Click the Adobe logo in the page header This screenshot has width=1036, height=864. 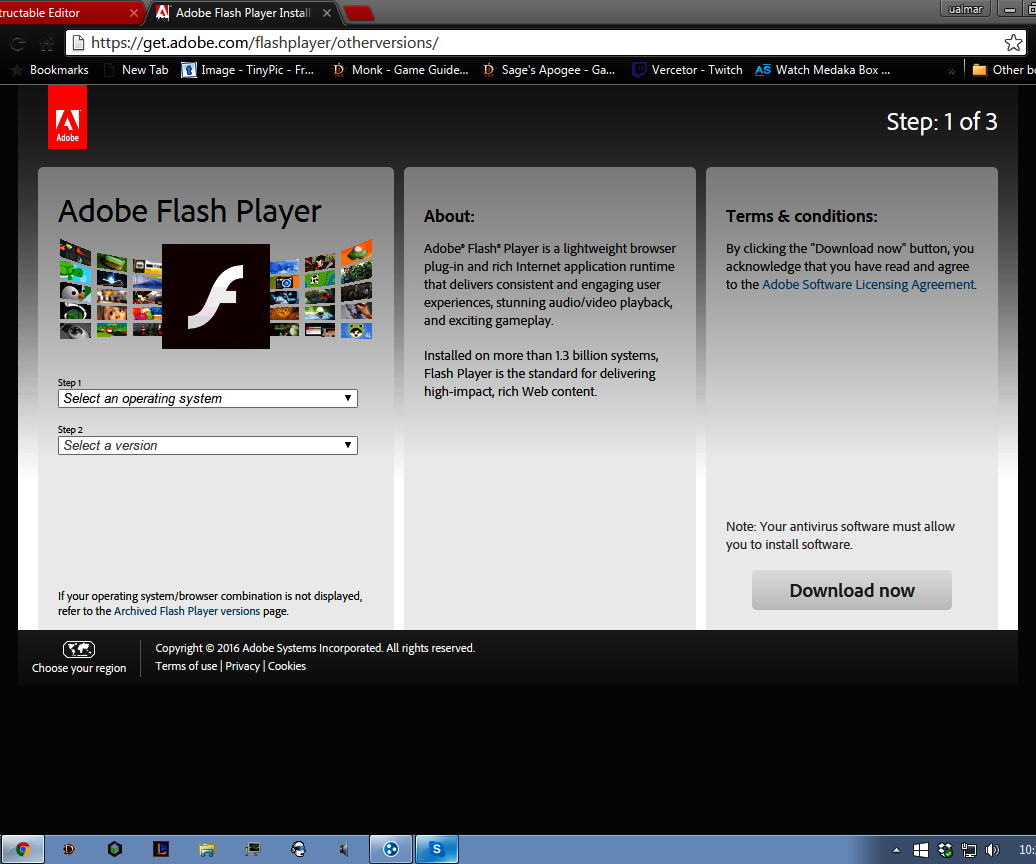click(x=66, y=117)
